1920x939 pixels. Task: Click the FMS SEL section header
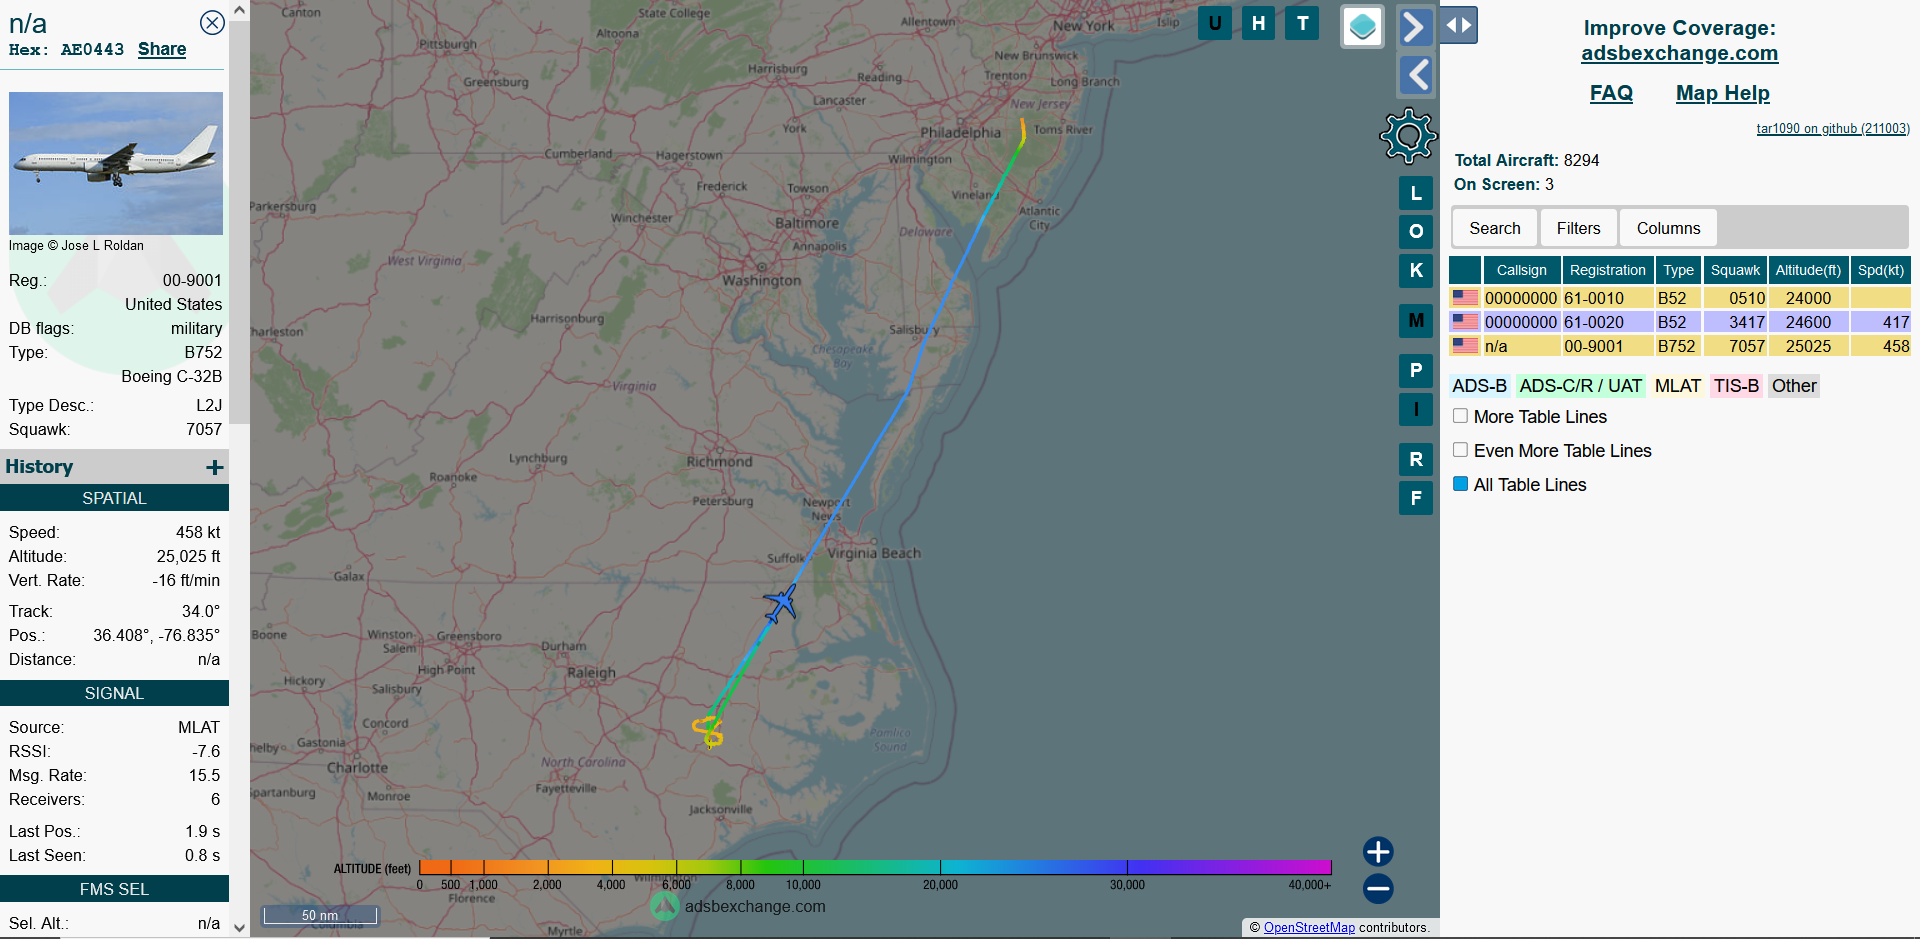pyautogui.click(x=114, y=889)
